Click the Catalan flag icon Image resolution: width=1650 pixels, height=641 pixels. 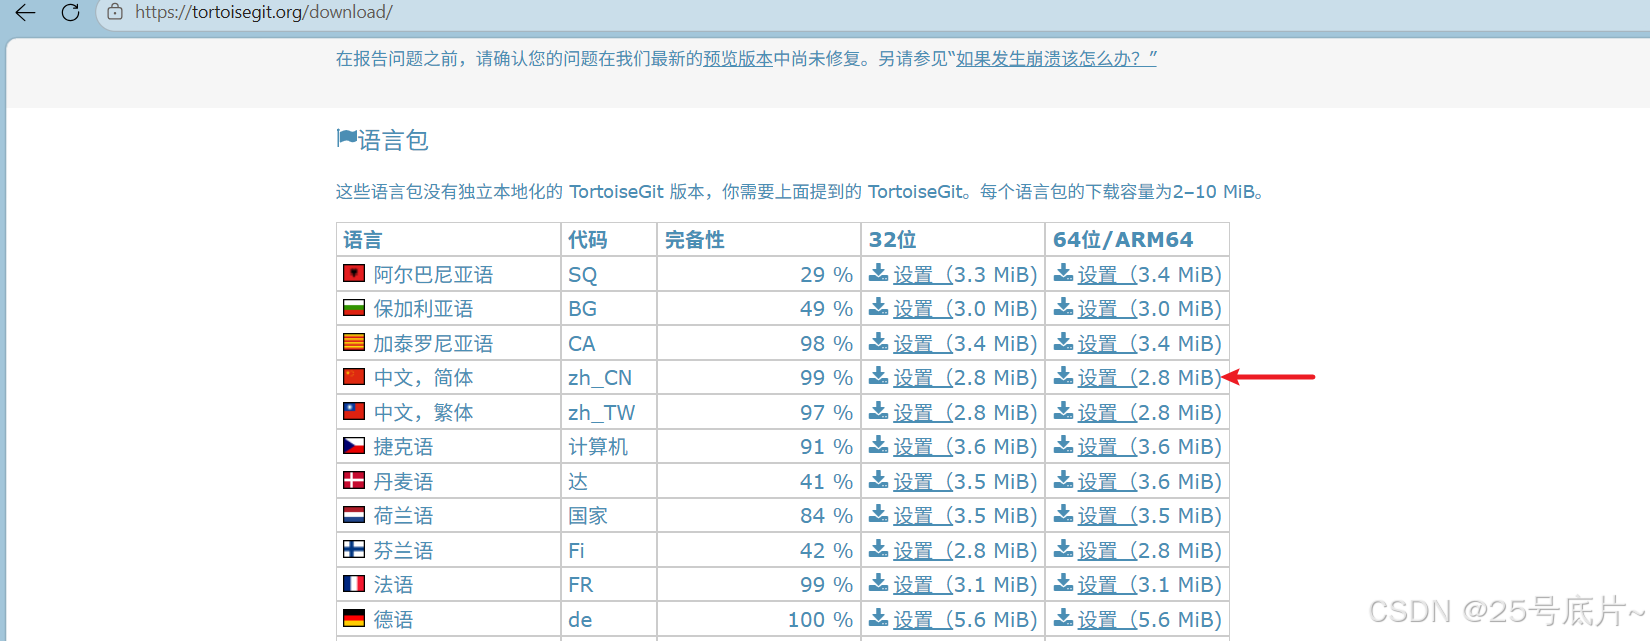(x=354, y=342)
